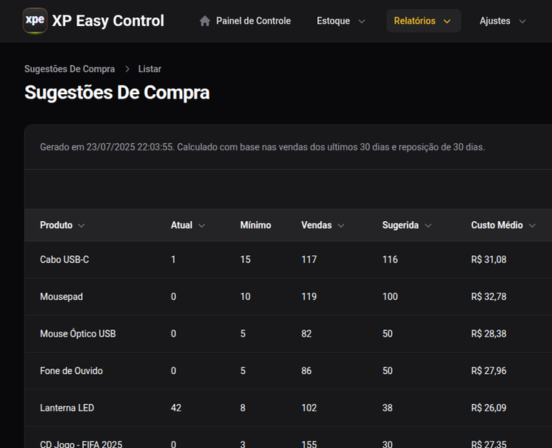
Task: Click the breadcrumb separator arrow icon
Action: click(x=127, y=69)
